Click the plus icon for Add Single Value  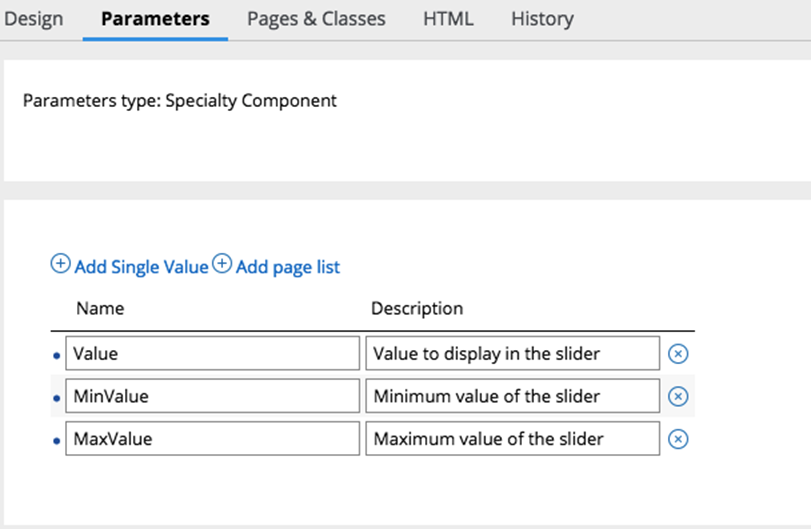click(x=60, y=264)
